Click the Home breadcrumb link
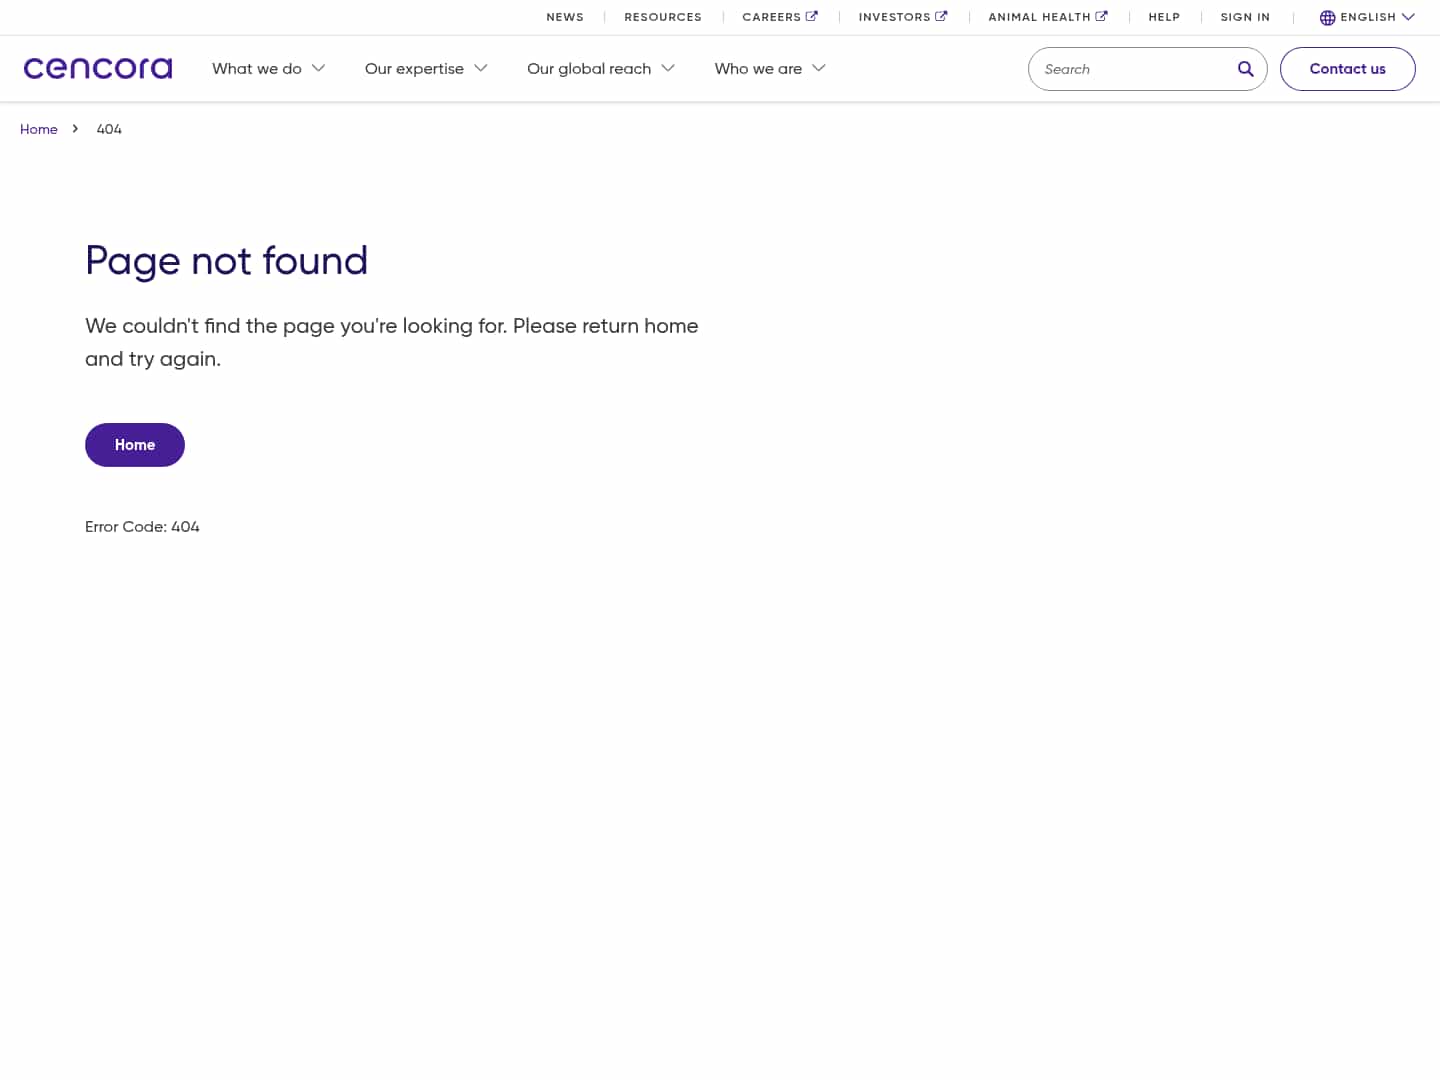The height and width of the screenshot is (1080, 1440). [39, 129]
